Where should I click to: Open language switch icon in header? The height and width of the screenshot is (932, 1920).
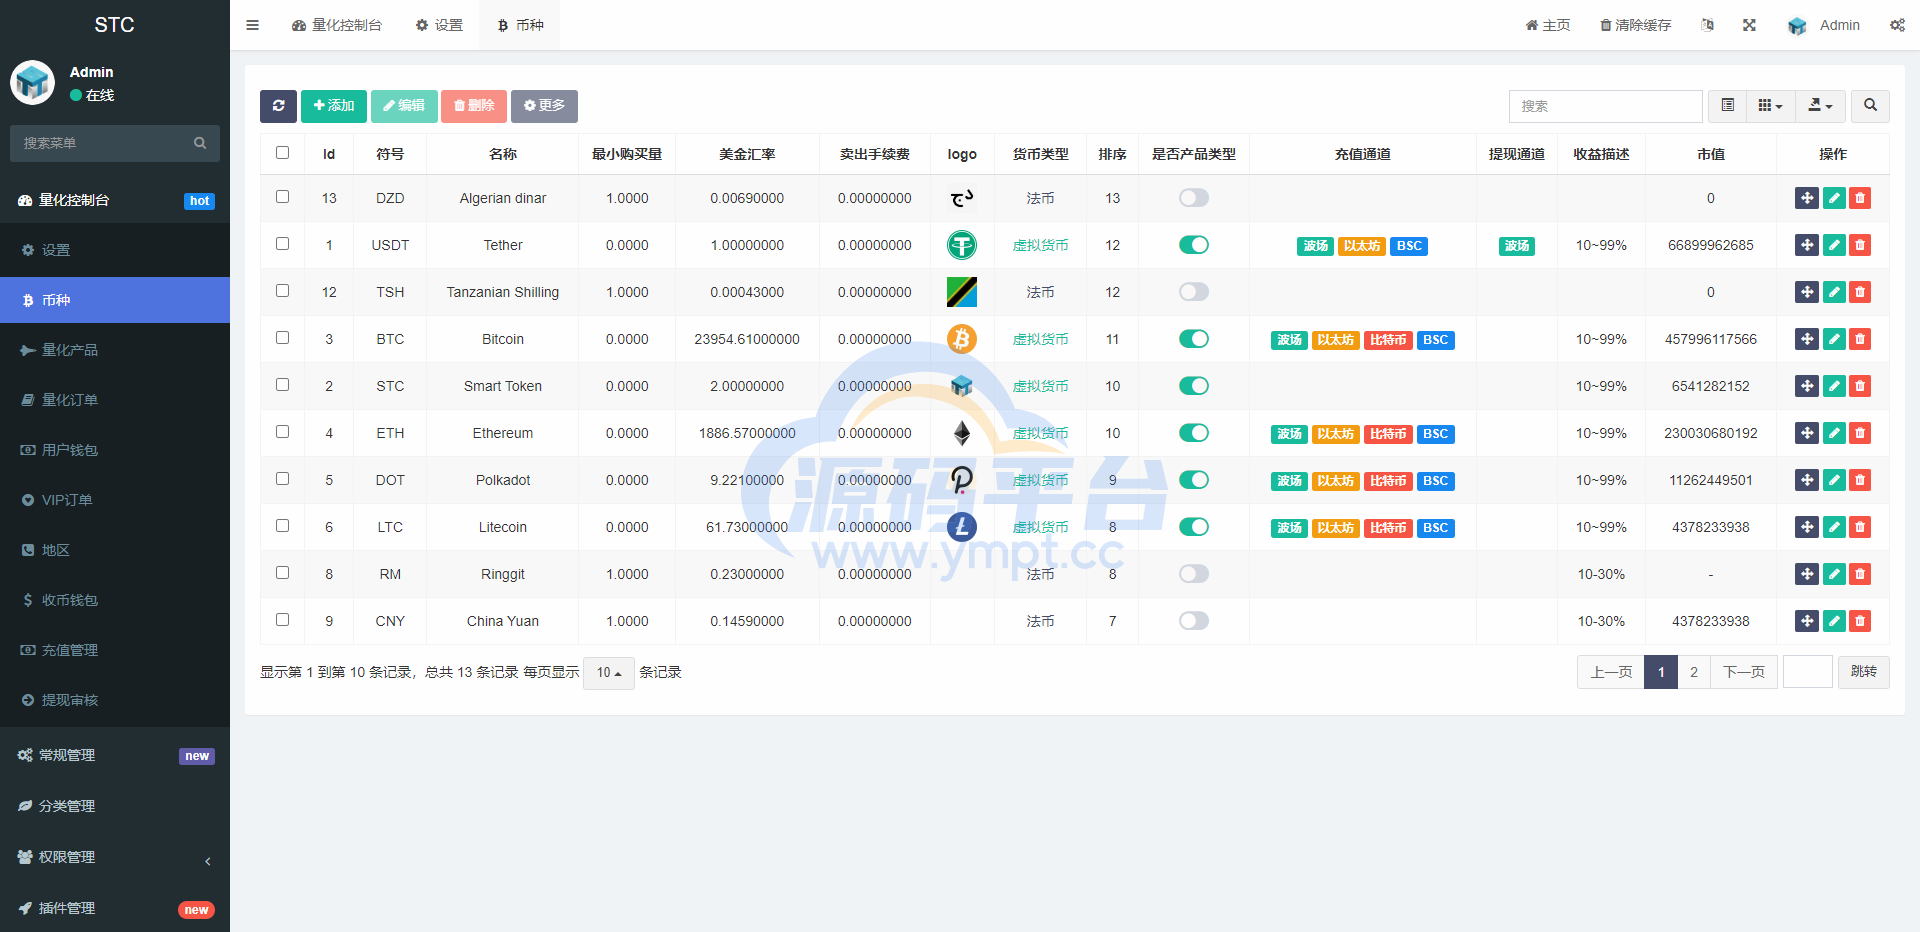coord(1707,25)
